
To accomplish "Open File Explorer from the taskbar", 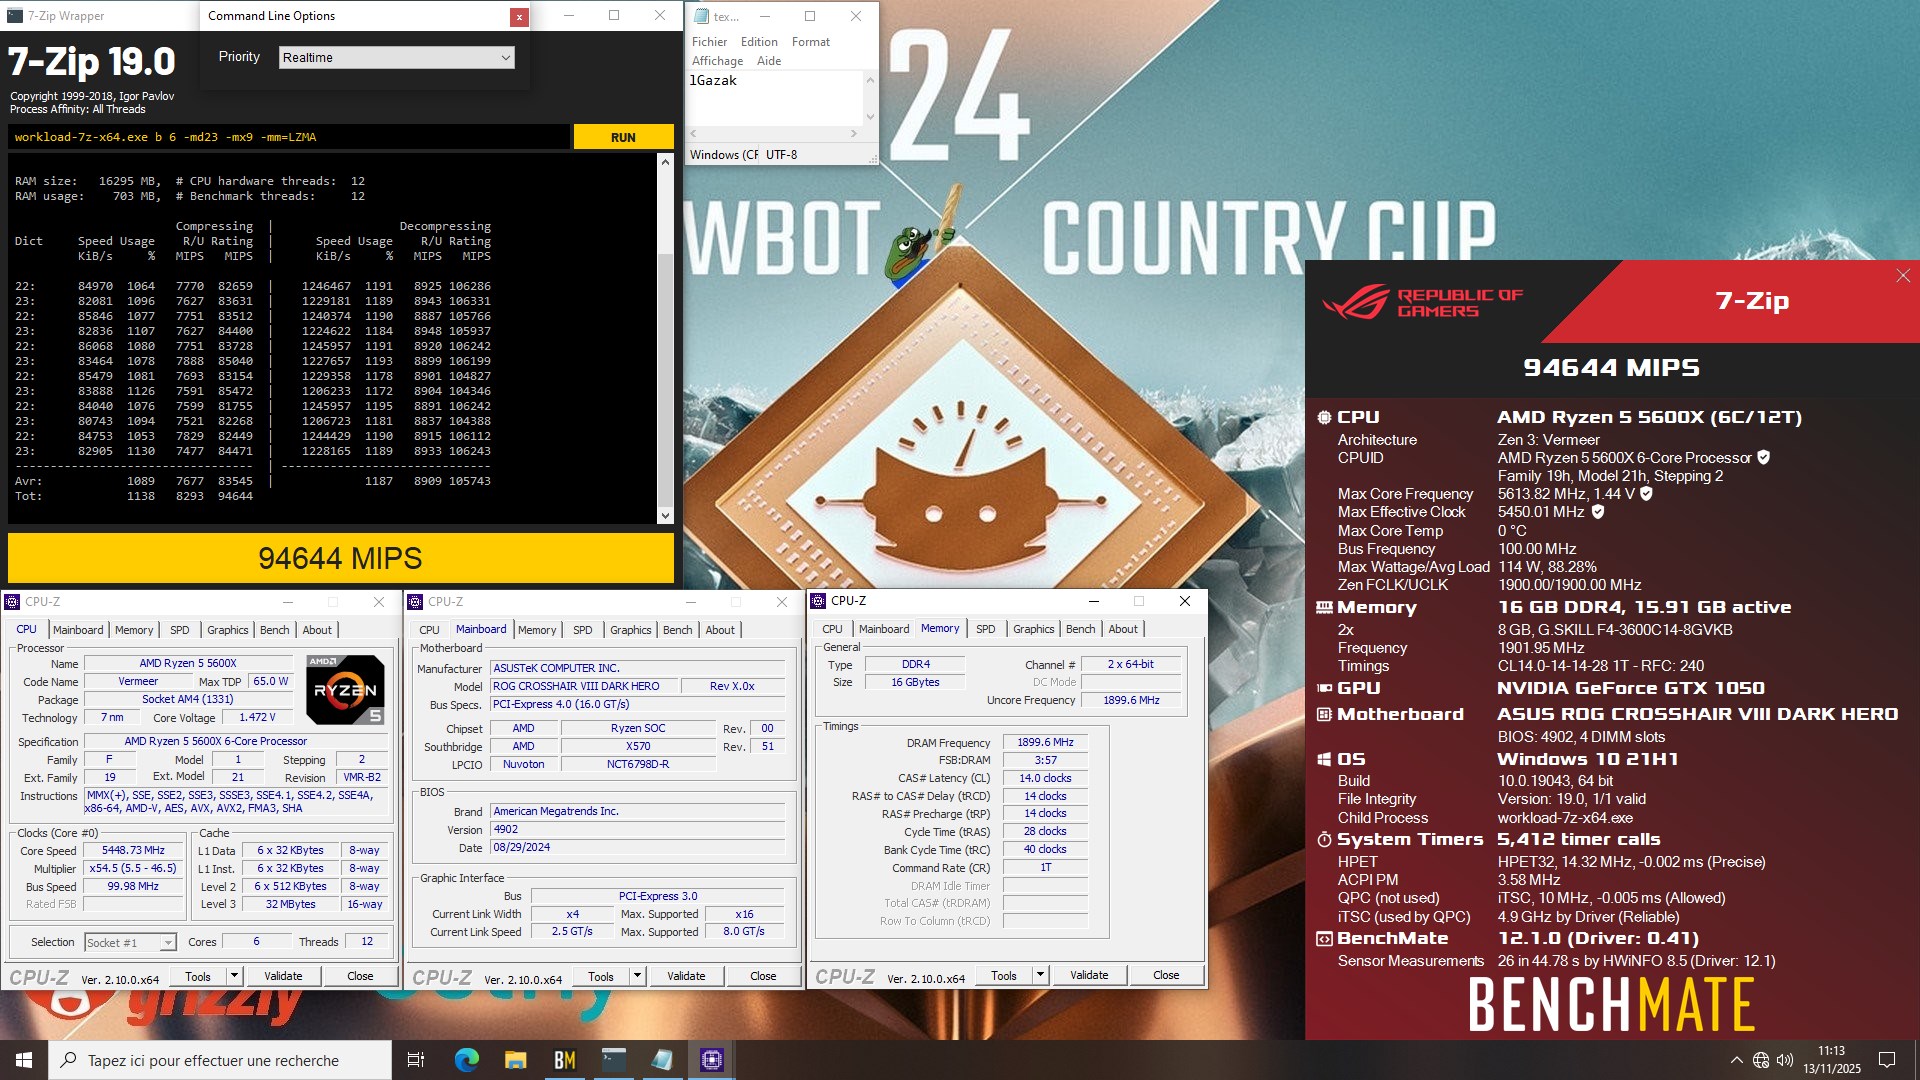I will click(515, 1060).
